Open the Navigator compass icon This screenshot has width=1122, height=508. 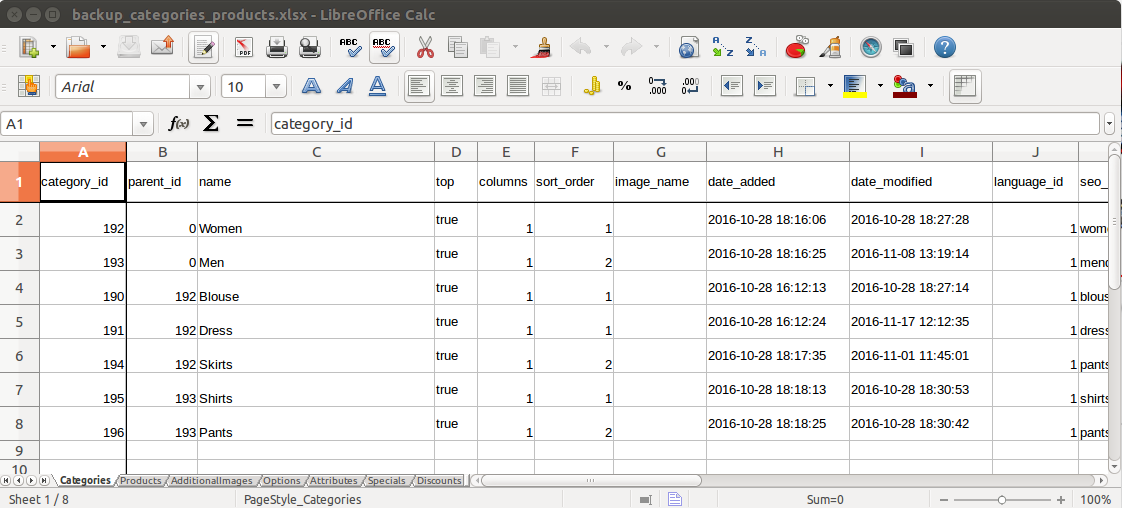click(x=871, y=47)
